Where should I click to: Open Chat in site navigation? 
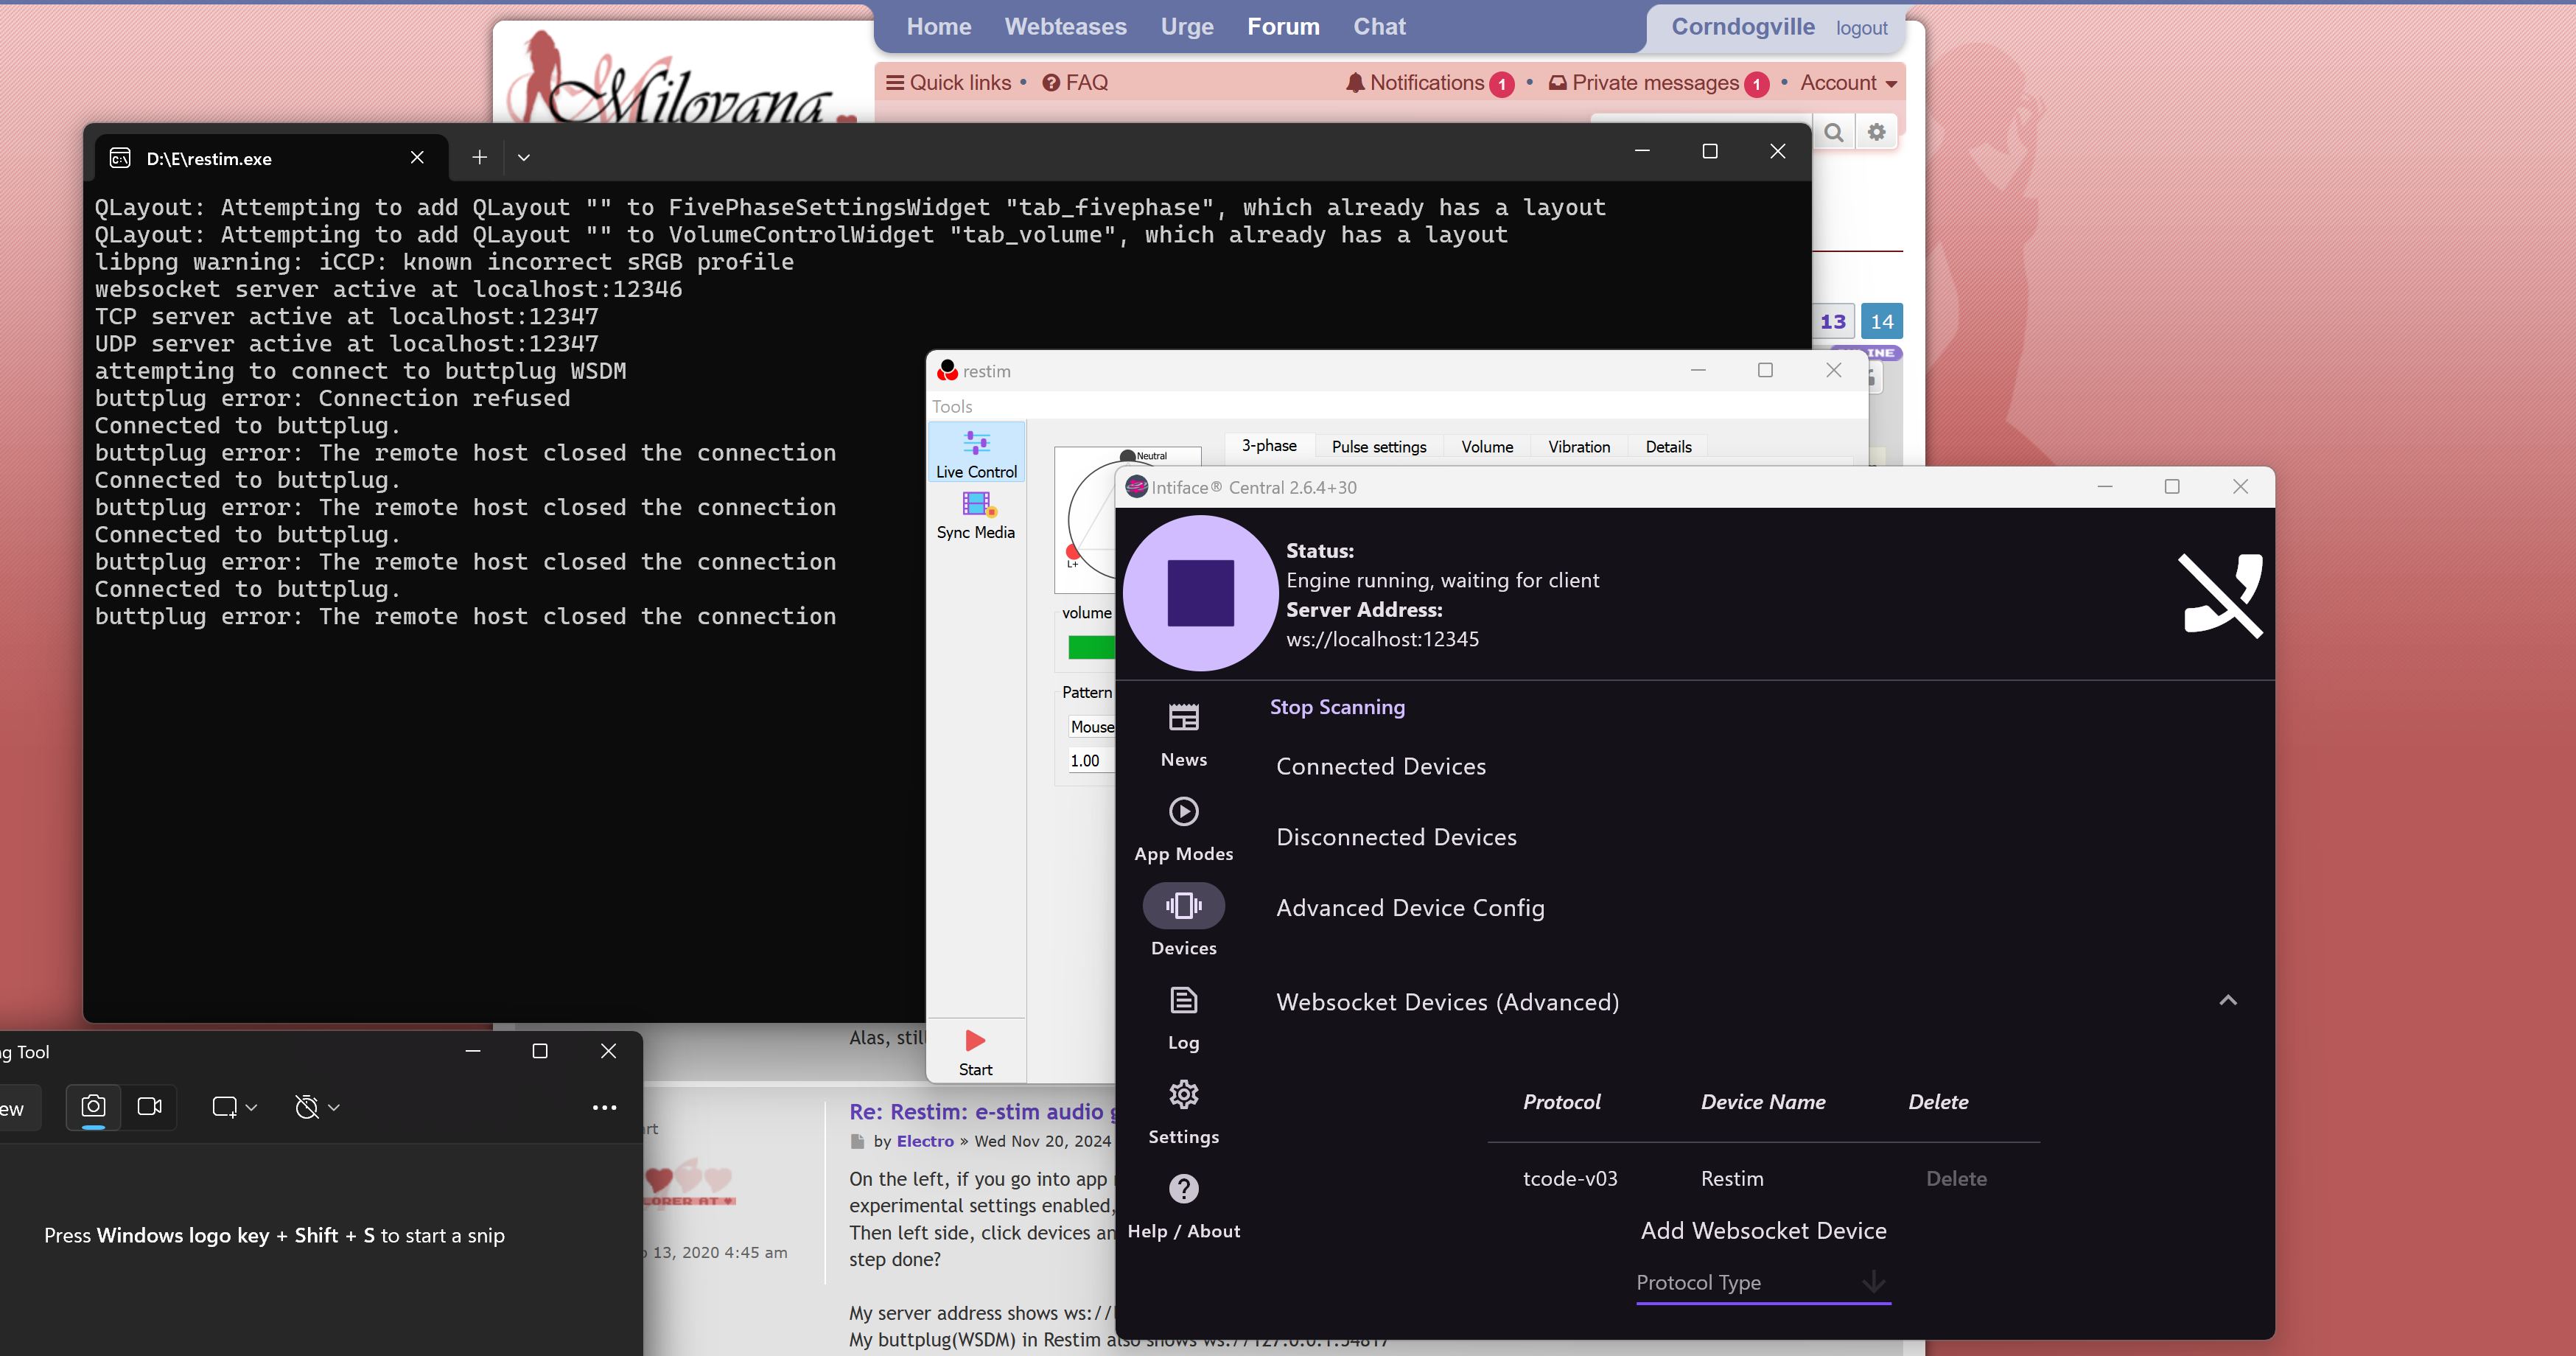[1379, 27]
